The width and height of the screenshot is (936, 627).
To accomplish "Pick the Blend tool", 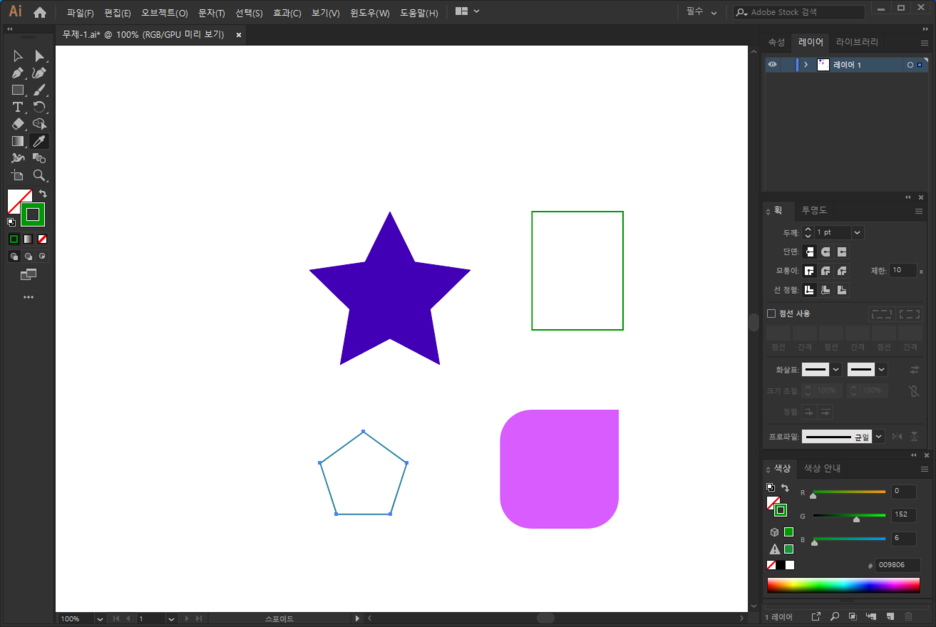I will coord(39,158).
